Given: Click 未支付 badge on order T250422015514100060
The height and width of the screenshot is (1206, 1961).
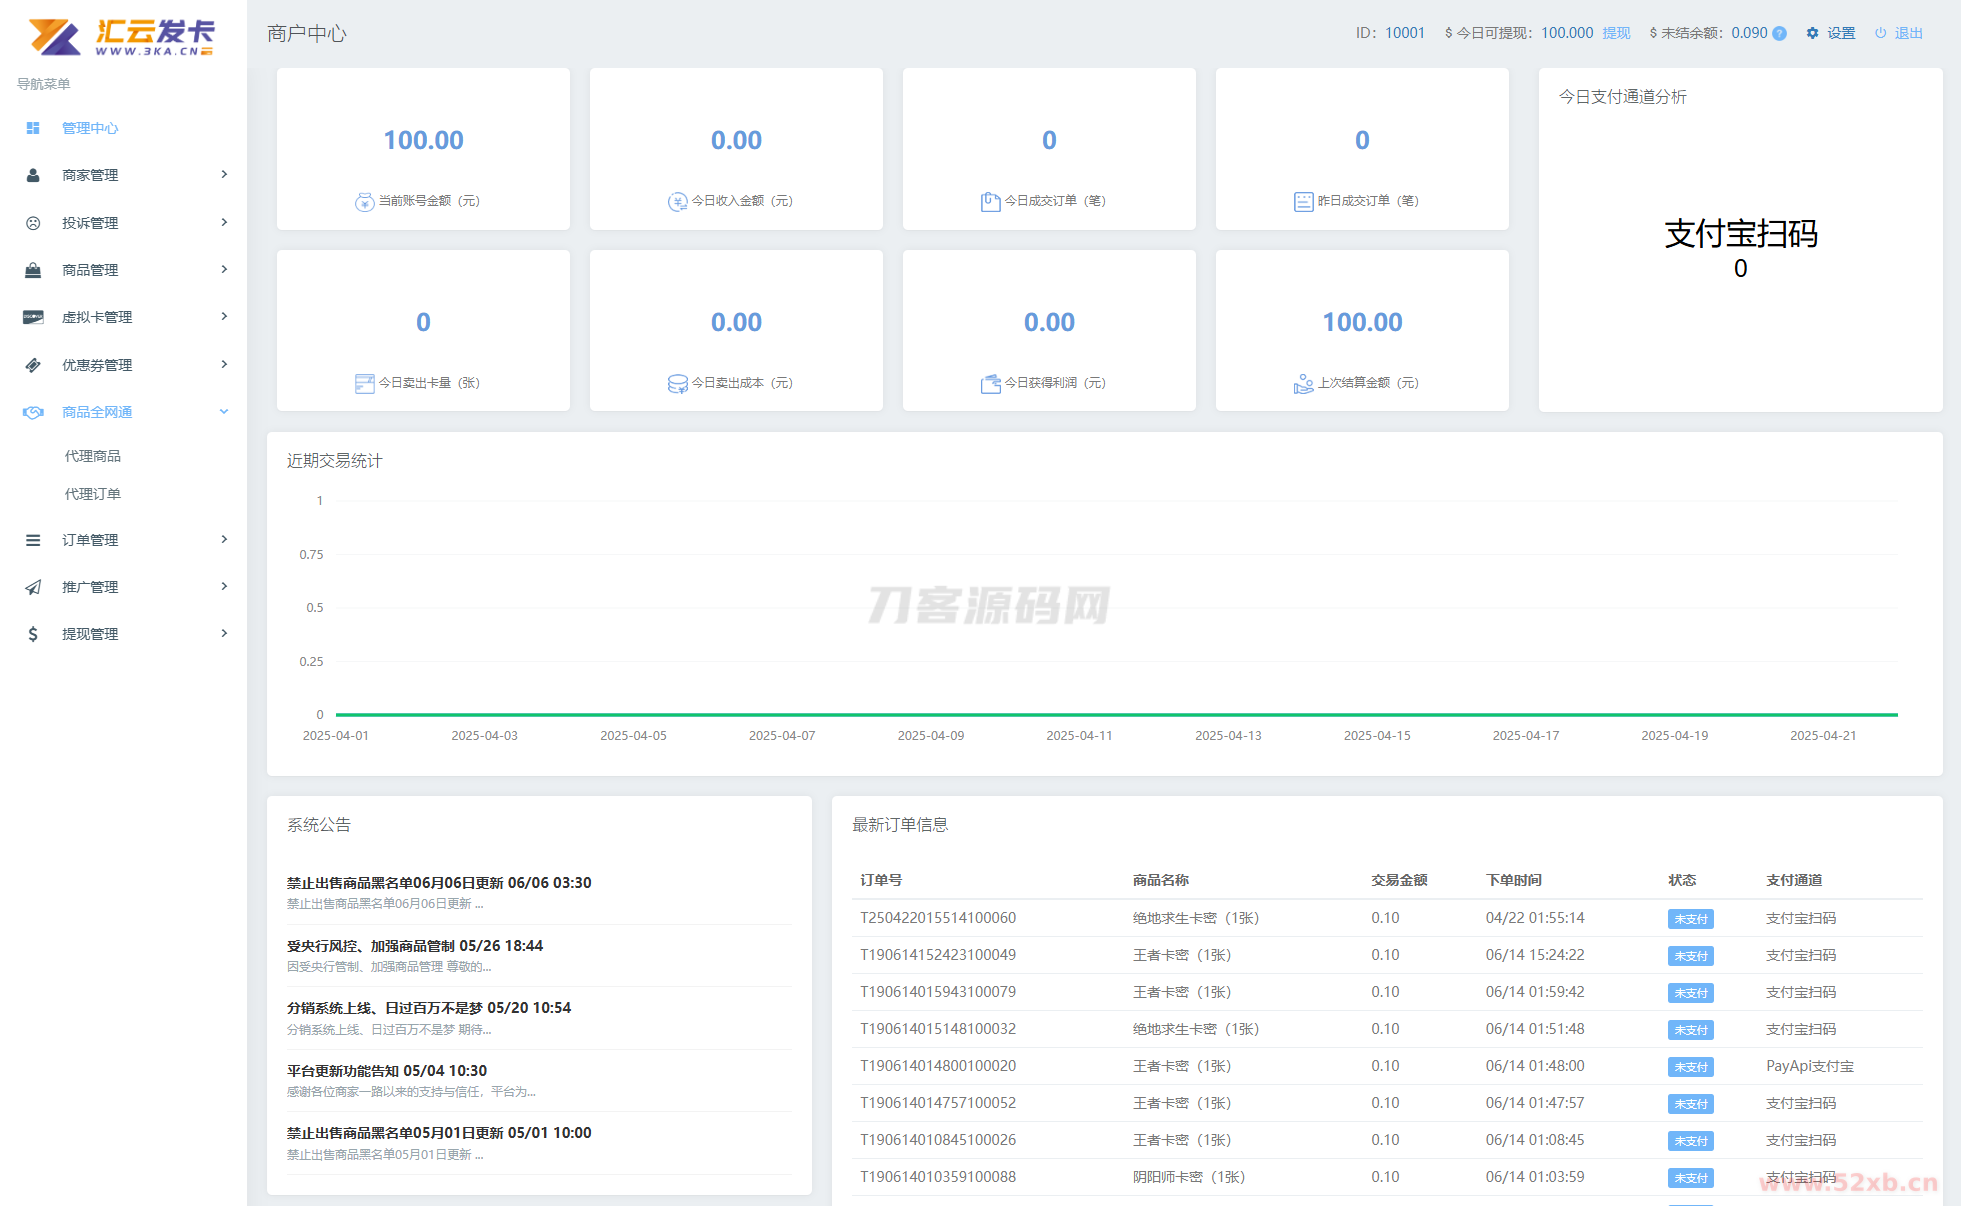Looking at the screenshot, I should point(1690,919).
